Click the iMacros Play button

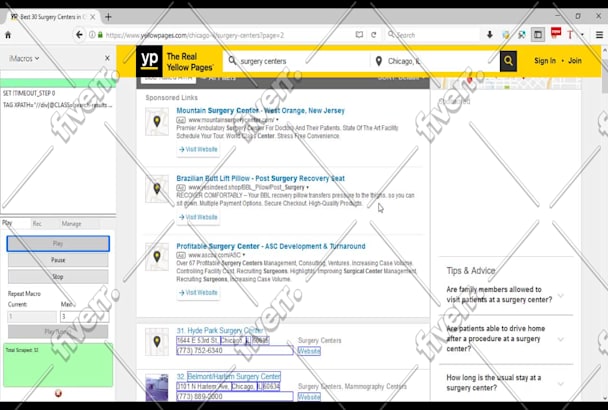[58, 244]
